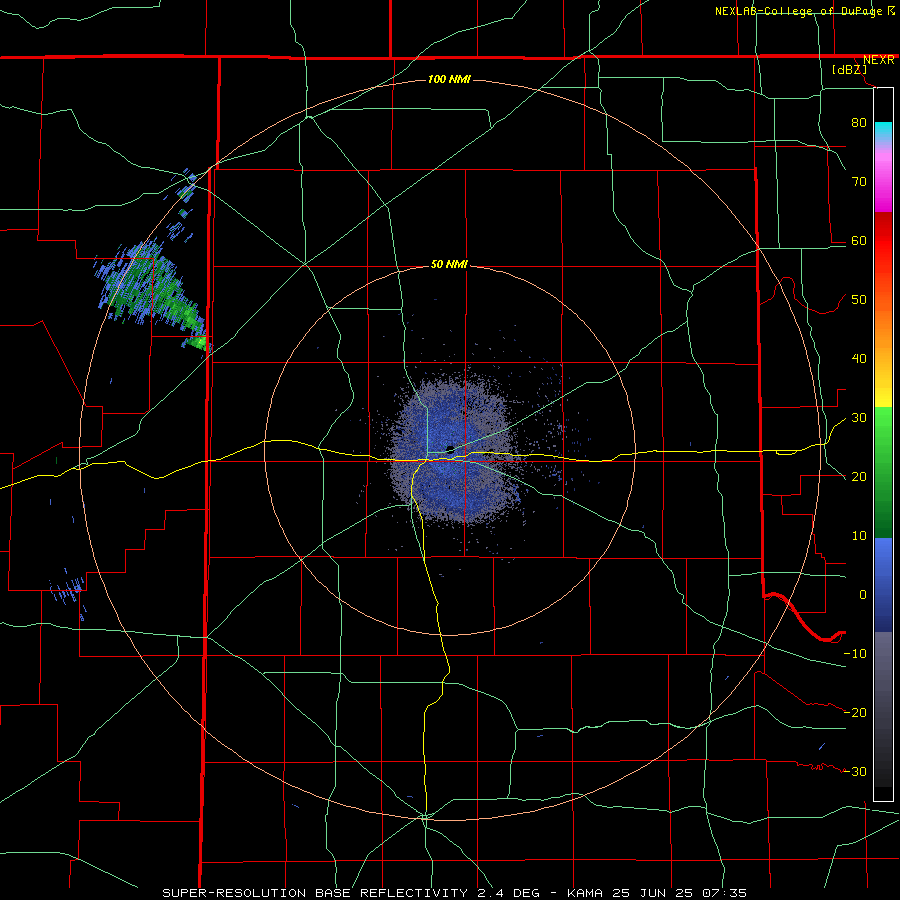Click the -30 value on dBZ scale
This screenshot has height=900, width=900.
855,771
